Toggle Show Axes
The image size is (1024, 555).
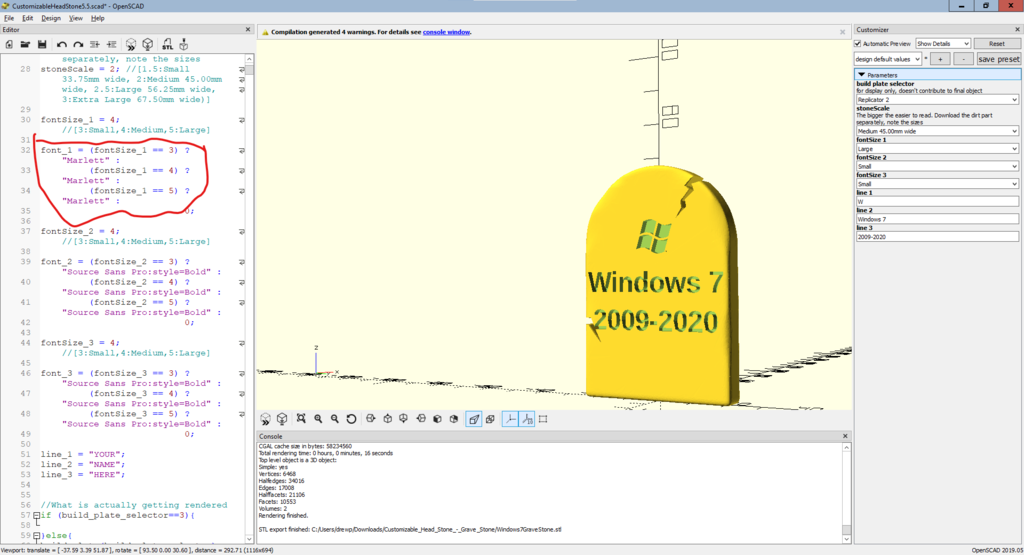510,419
